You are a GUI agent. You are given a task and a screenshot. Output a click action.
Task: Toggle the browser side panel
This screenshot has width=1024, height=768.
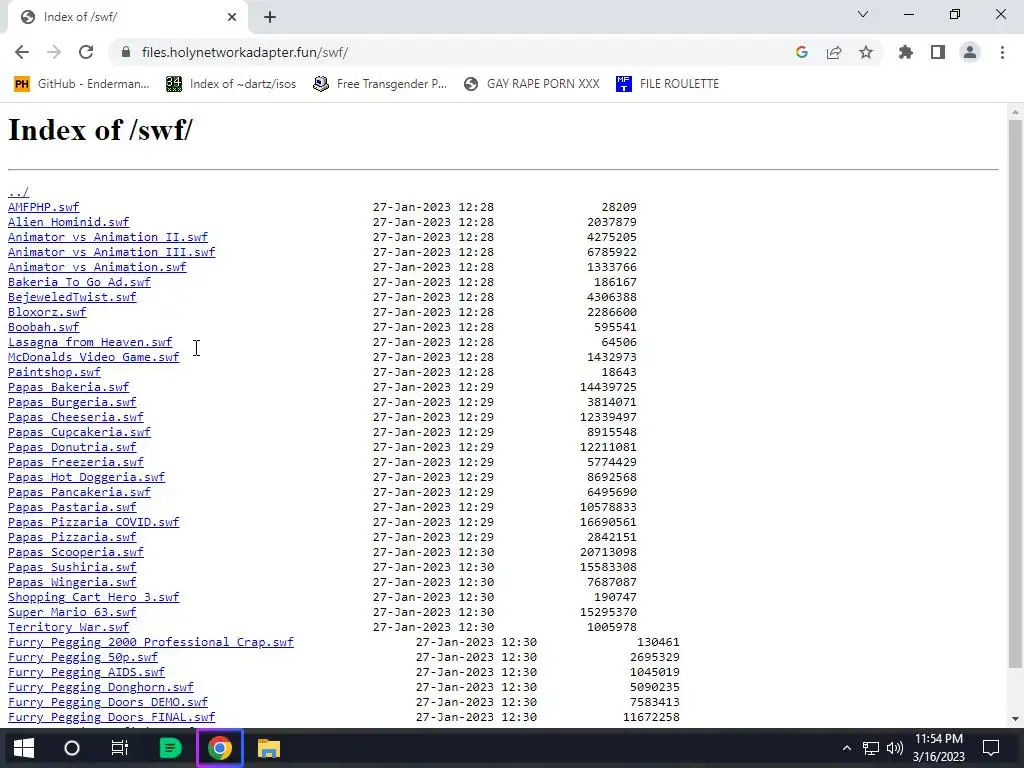coord(938,52)
